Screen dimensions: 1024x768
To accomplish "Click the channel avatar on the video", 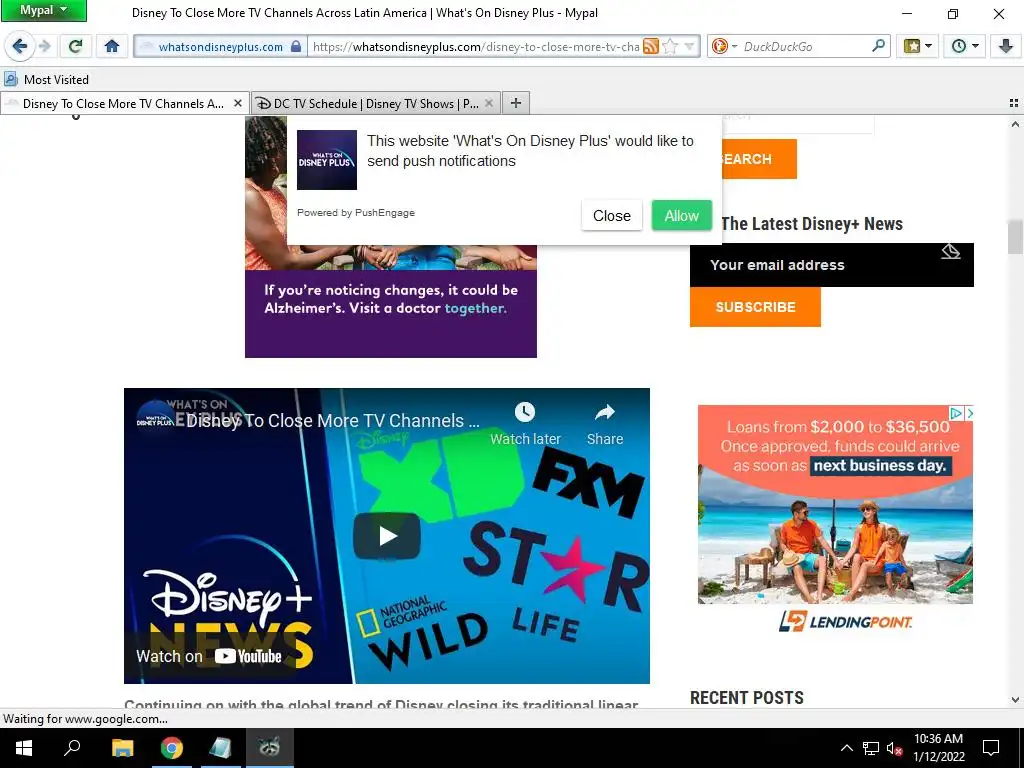I will [x=154, y=421].
